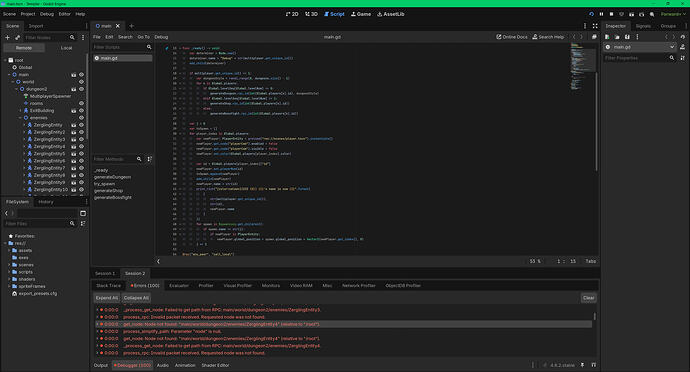Viewport: 690px width, 372px height.
Task: Click the Filter Nodes search field
Action: [49, 37]
